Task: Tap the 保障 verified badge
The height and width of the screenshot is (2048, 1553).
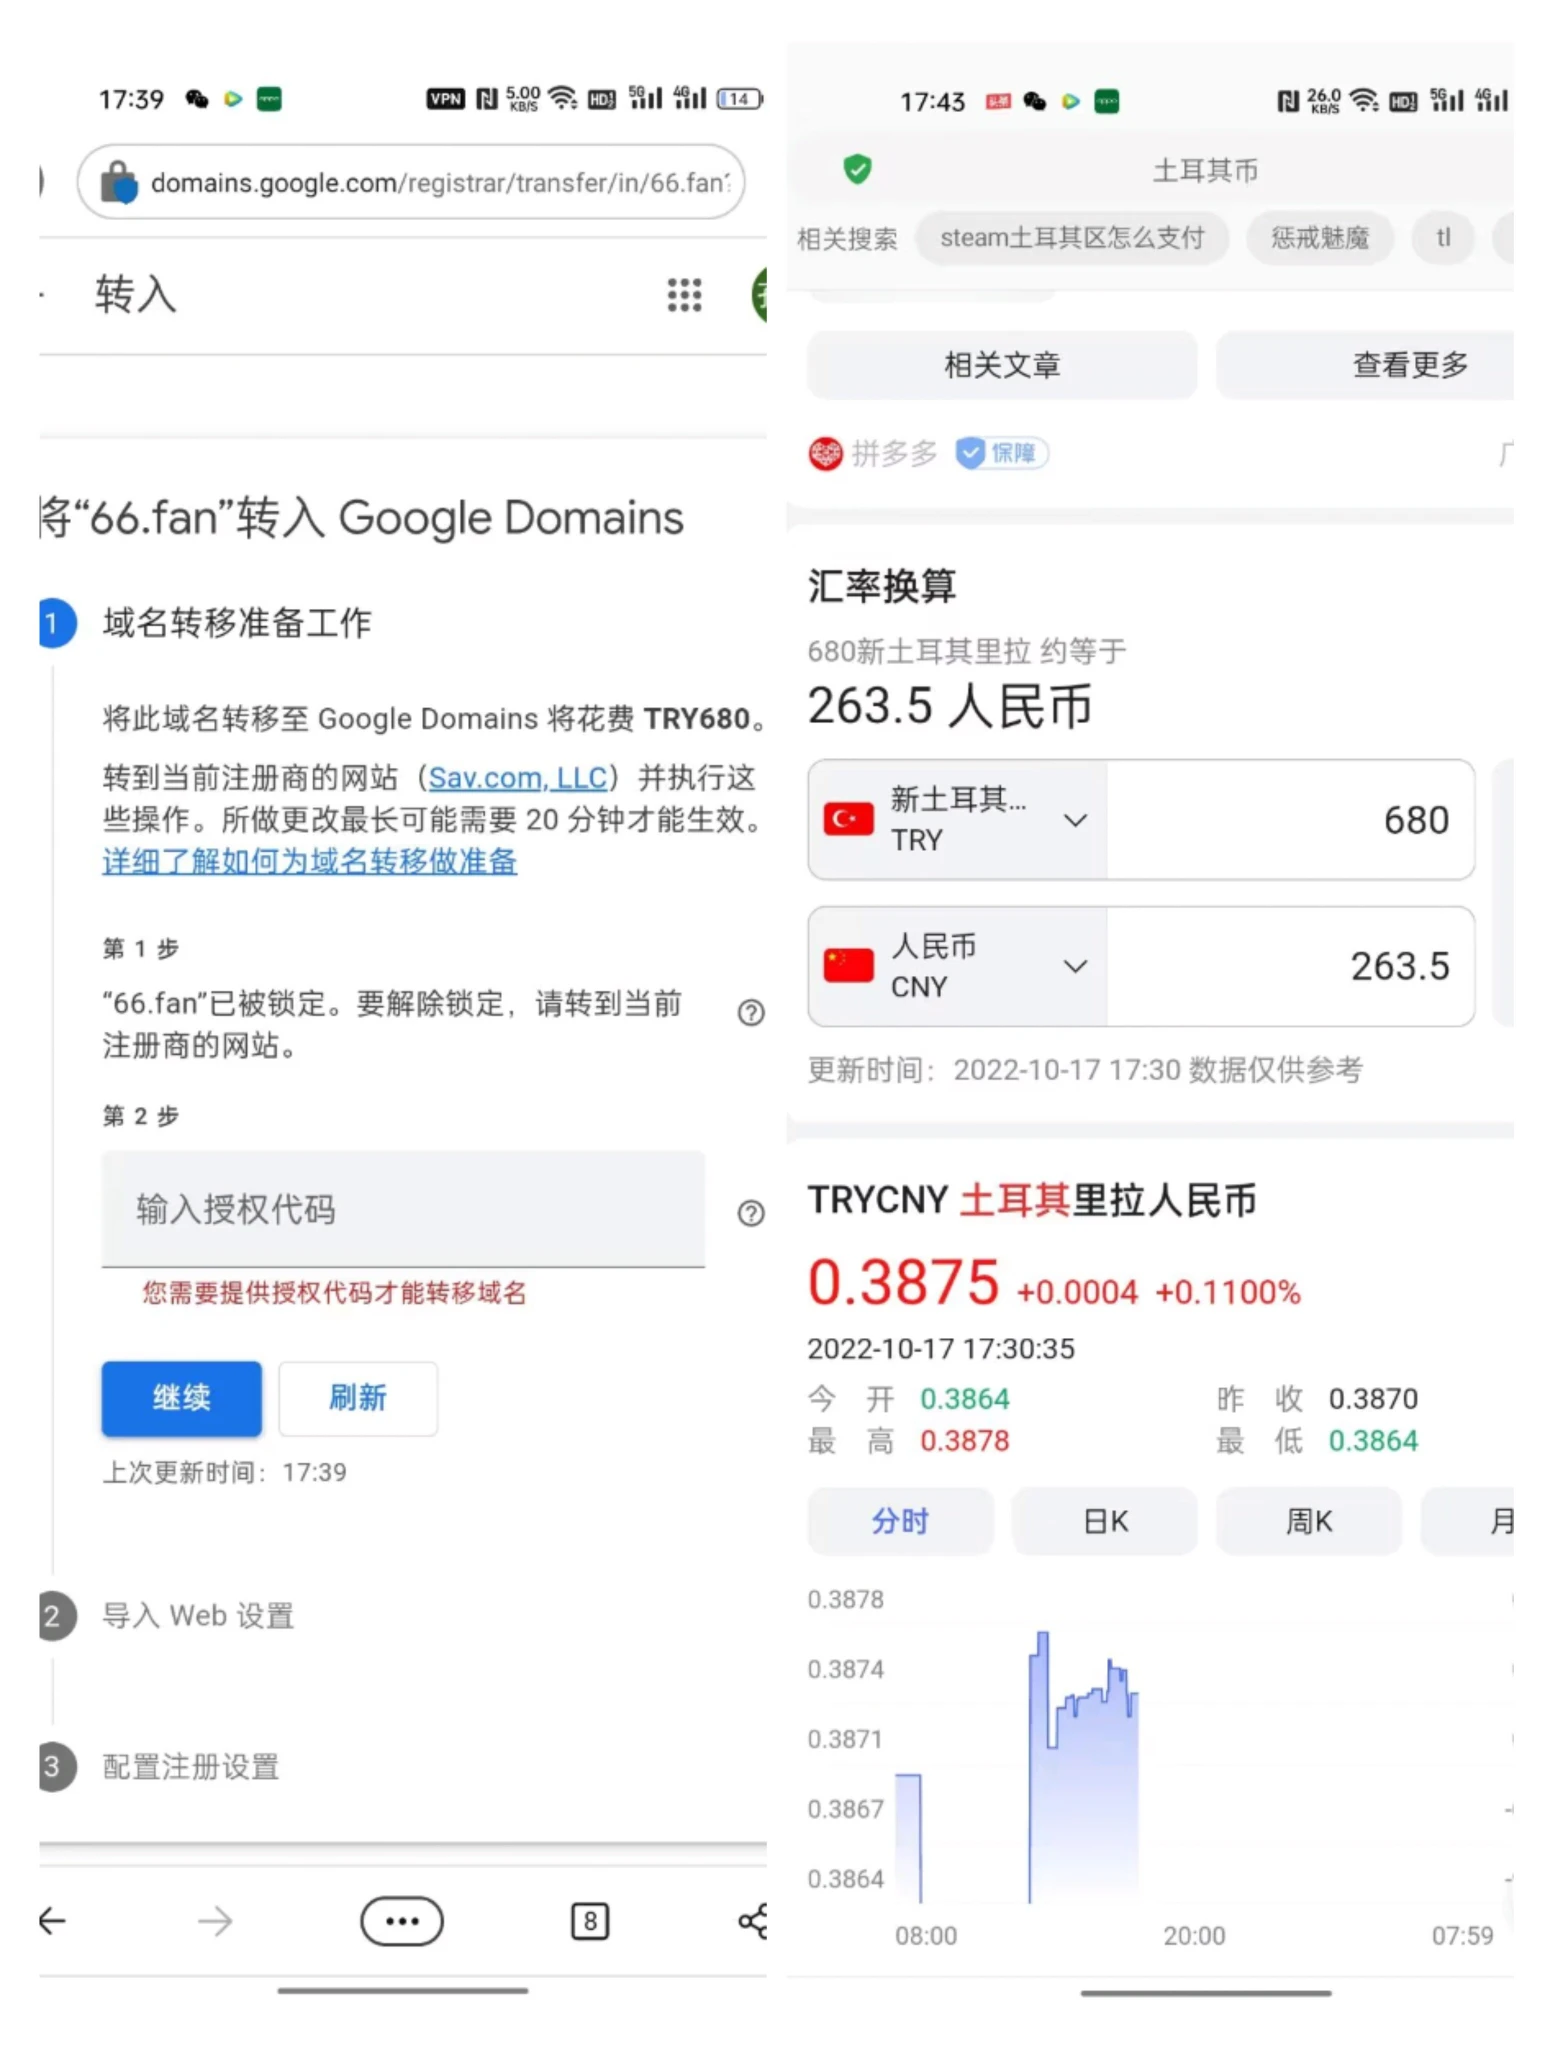Action: [x=1002, y=454]
